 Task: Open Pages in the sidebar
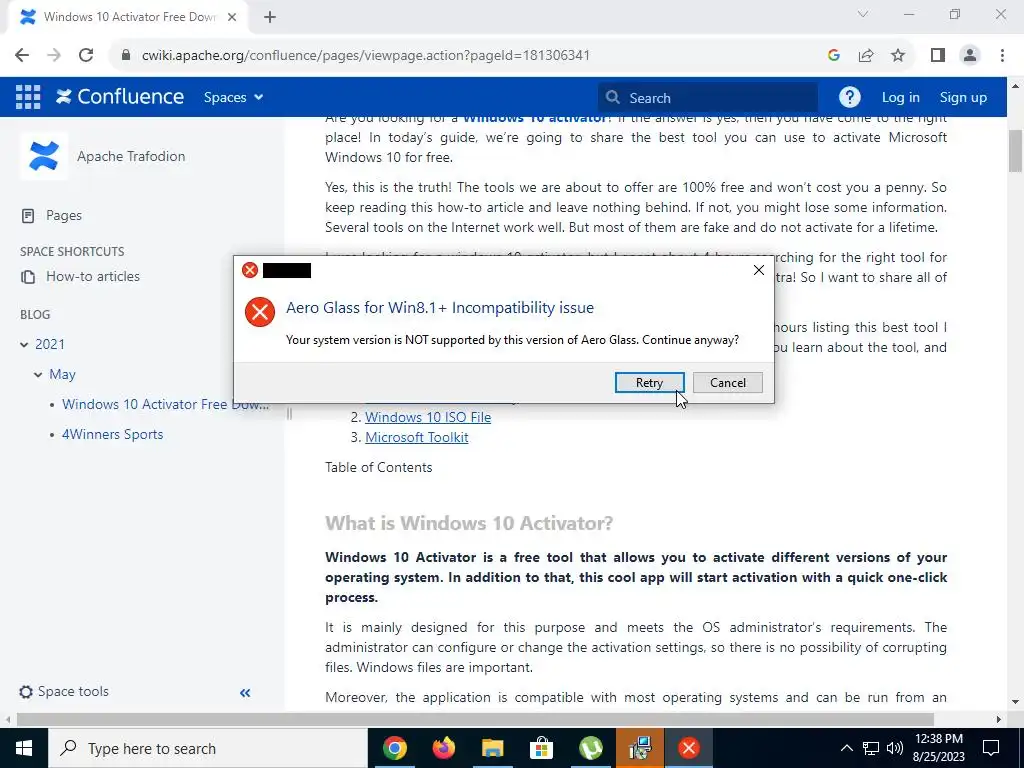pos(63,216)
